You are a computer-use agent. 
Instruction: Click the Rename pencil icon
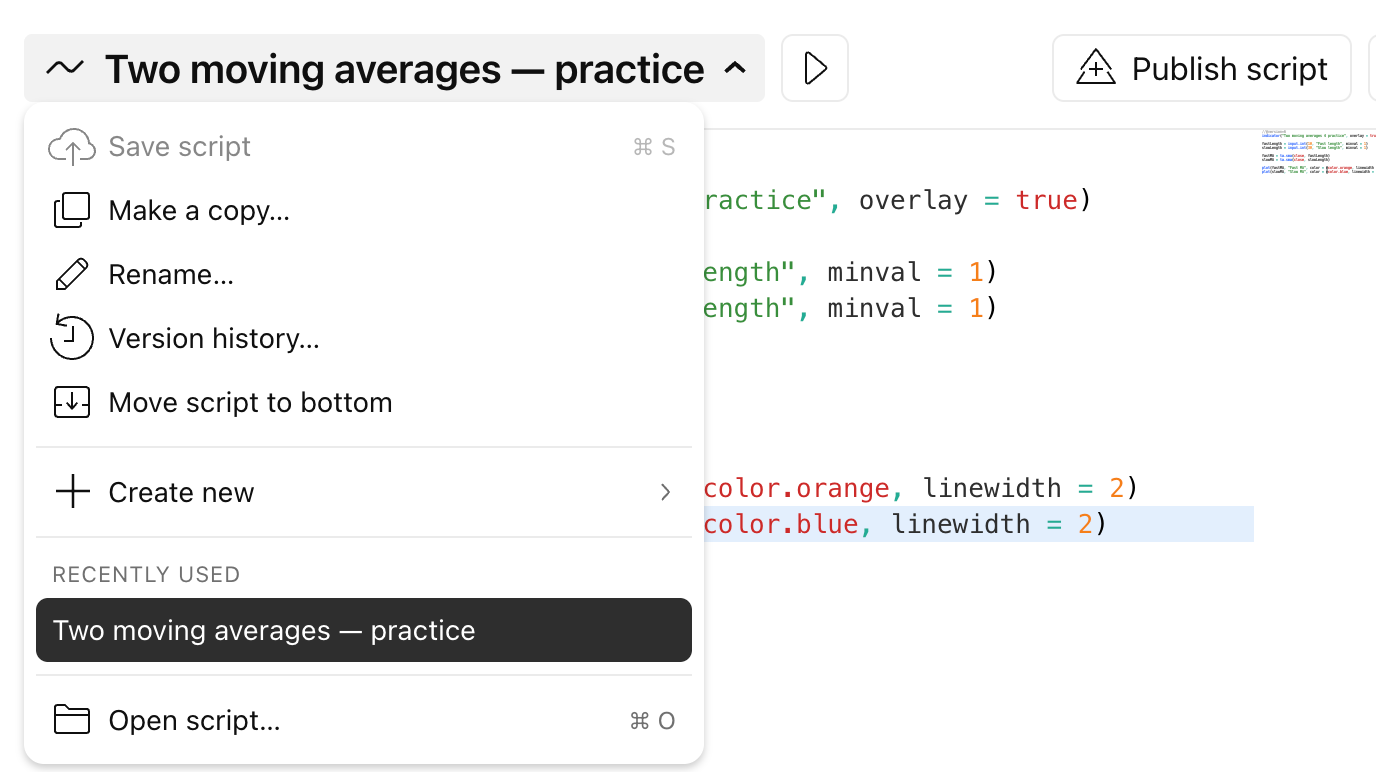tap(72, 275)
